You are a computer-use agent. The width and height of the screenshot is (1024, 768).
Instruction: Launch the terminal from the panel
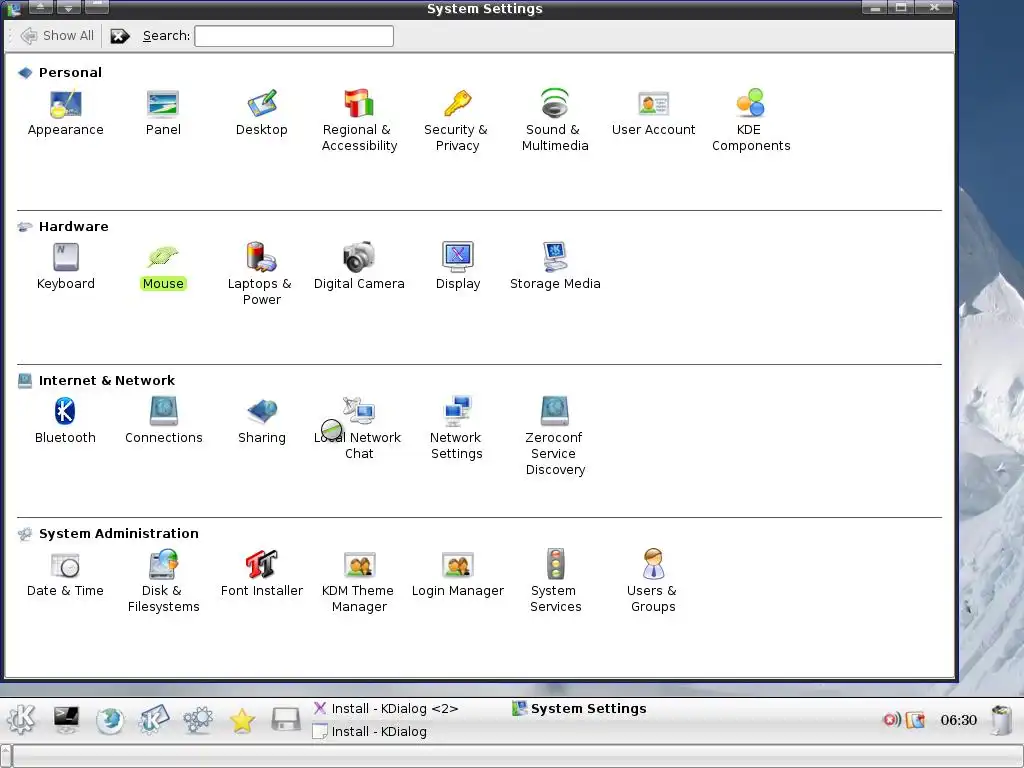point(66,720)
